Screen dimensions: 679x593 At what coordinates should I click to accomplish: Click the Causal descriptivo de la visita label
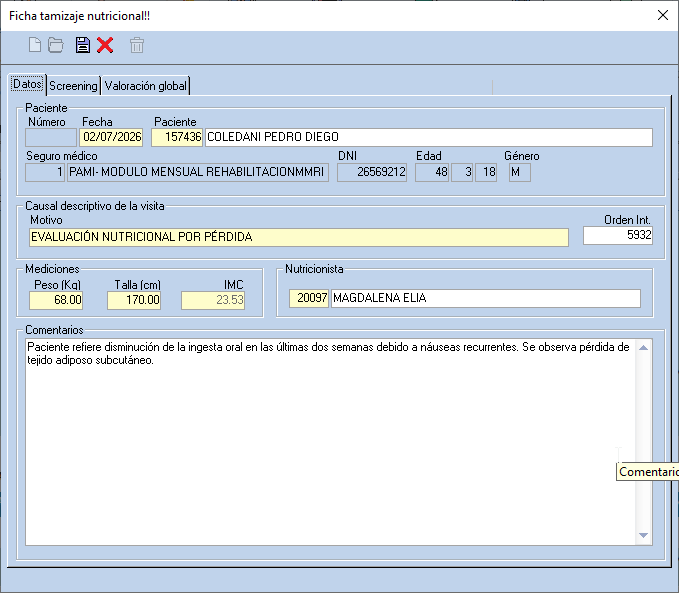(95, 206)
